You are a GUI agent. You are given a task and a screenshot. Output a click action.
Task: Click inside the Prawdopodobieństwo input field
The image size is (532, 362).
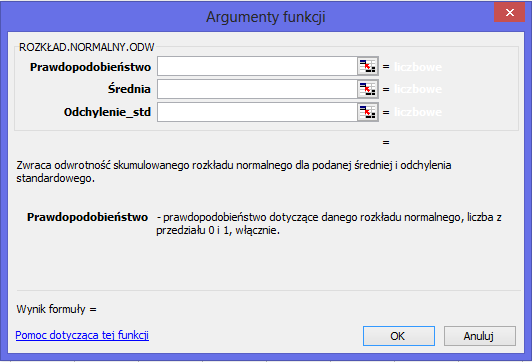pos(257,66)
